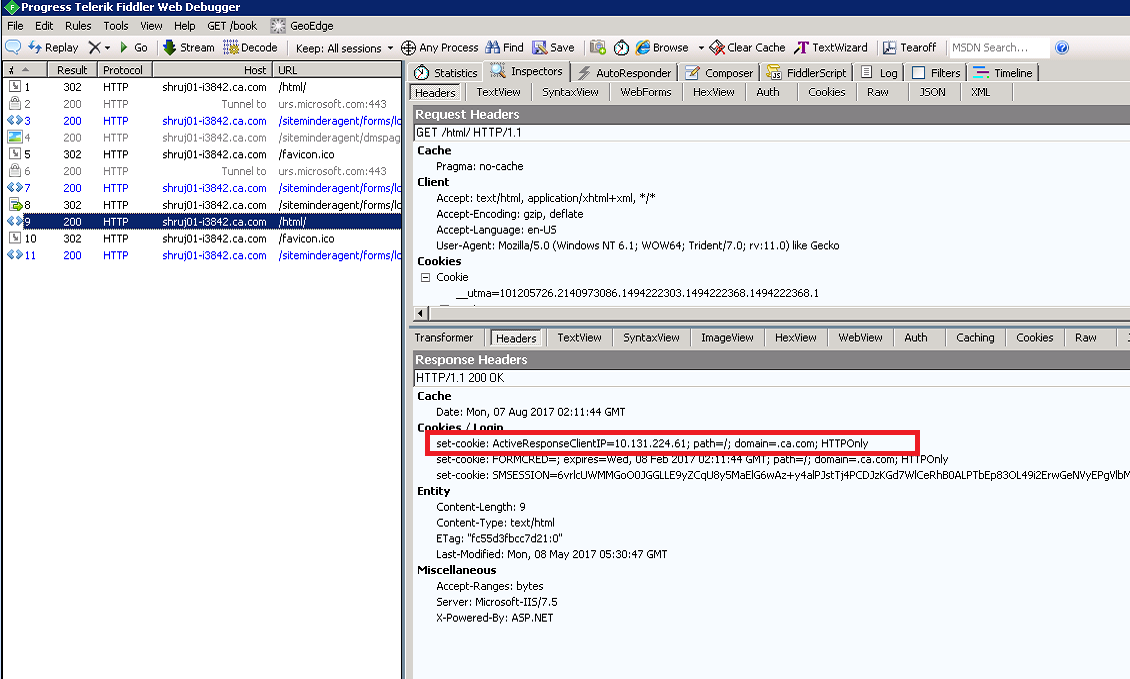This screenshot has height=679, width=1130.
Task: Collapse the Cookie node in request headers
Action: click(x=425, y=278)
